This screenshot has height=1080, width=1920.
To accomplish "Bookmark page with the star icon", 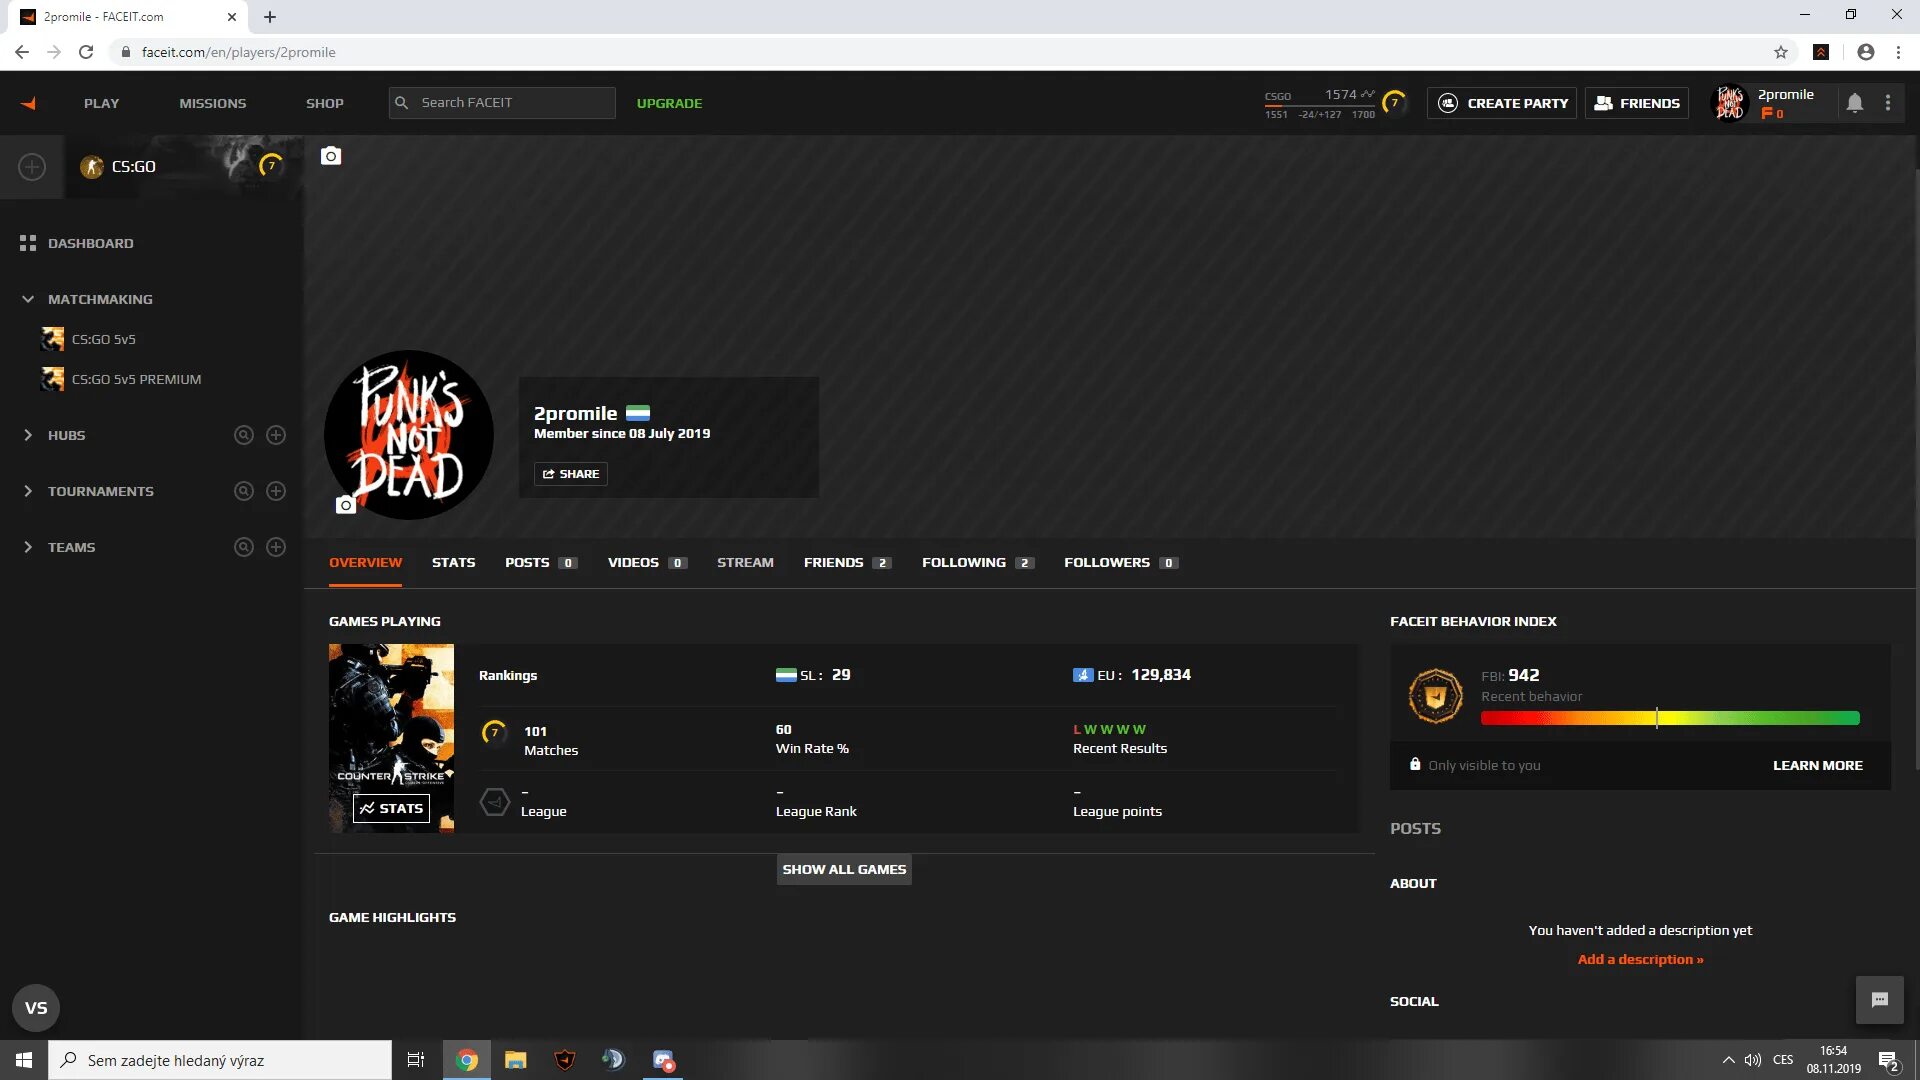I will 1781,52.
